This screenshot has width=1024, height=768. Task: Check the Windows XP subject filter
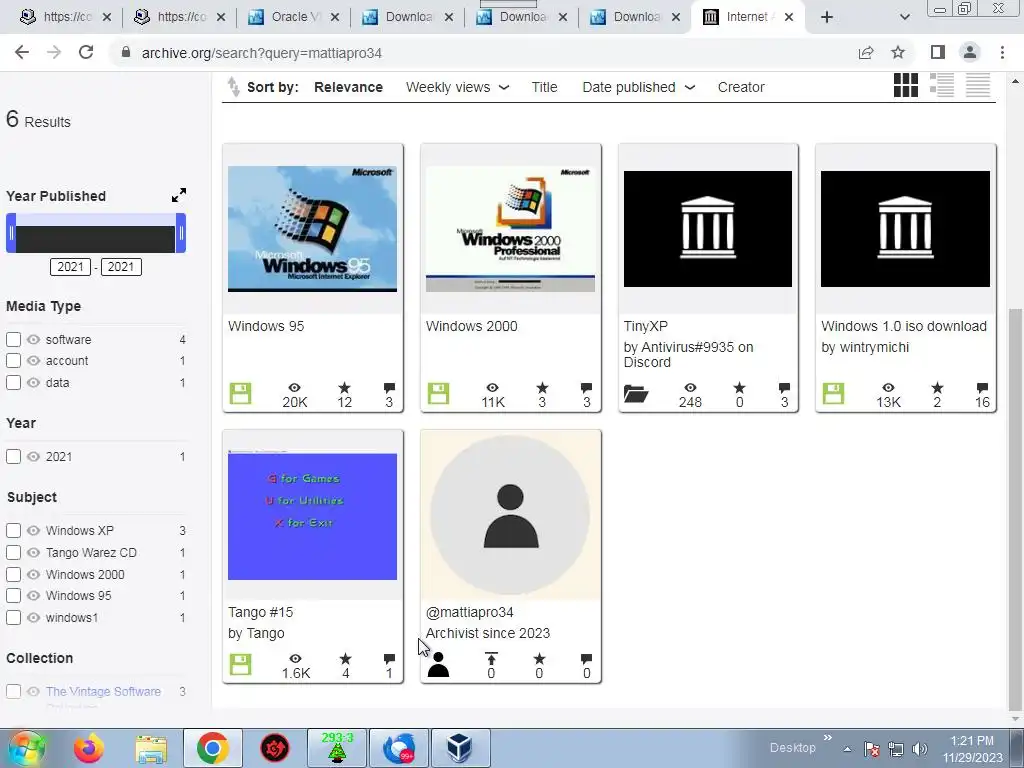click(x=13, y=530)
